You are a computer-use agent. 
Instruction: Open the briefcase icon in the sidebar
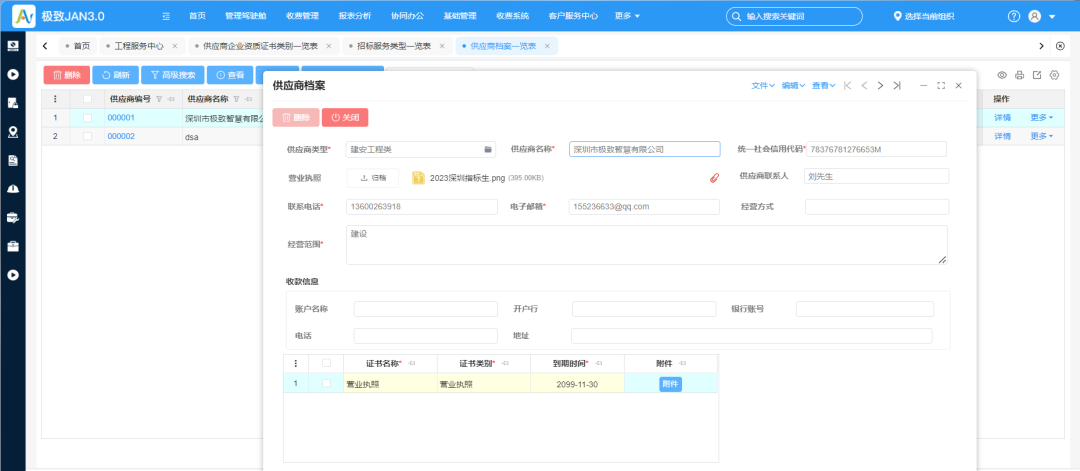pyautogui.click(x=12, y=246)
